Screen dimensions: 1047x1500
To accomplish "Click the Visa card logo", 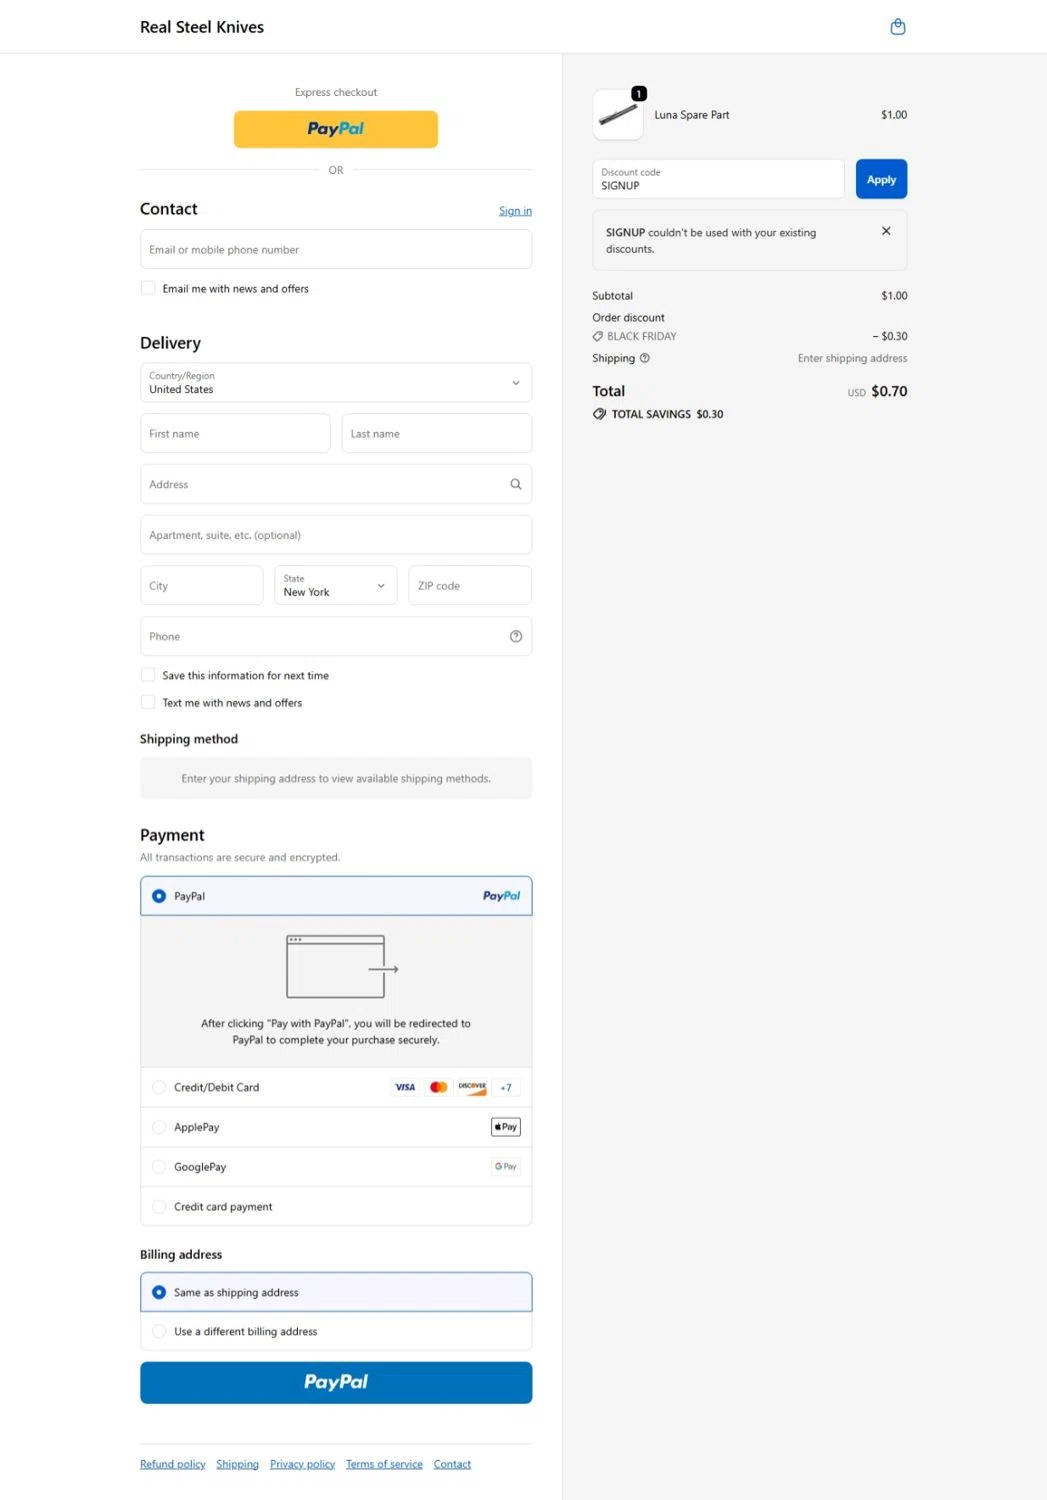I will click(405, 1087).
